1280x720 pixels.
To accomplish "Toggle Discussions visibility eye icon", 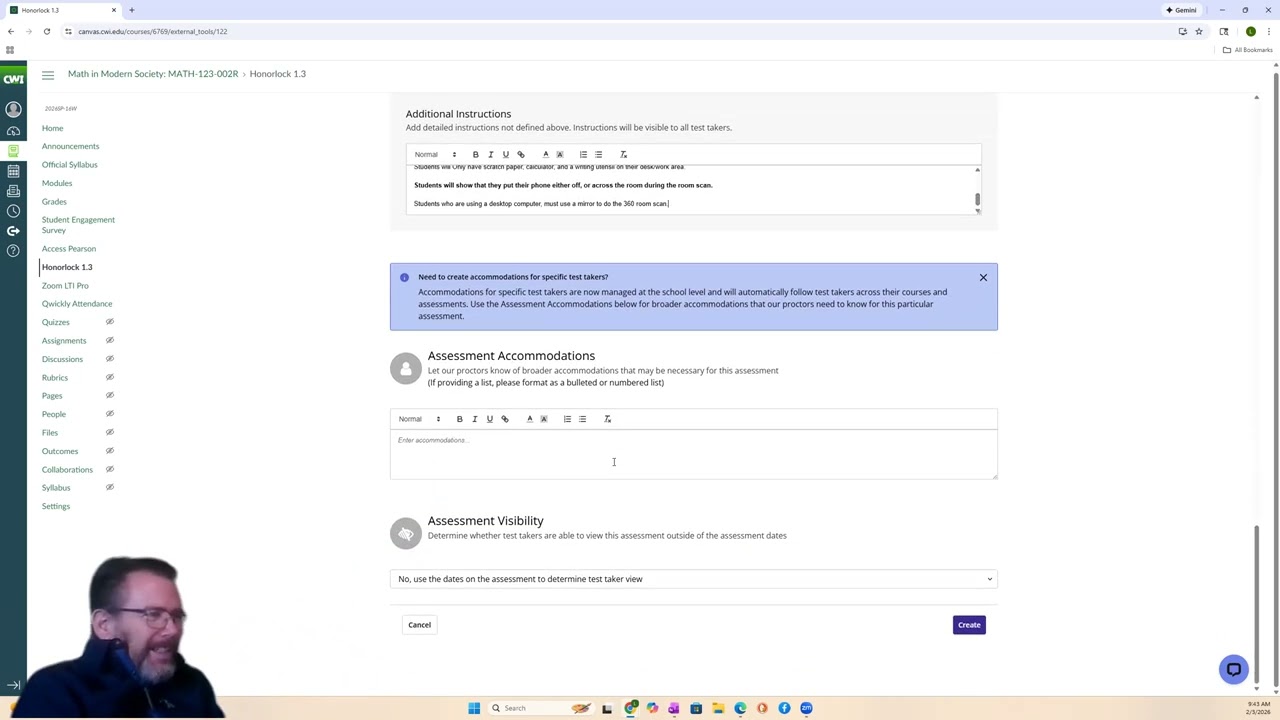I will 110,359.
